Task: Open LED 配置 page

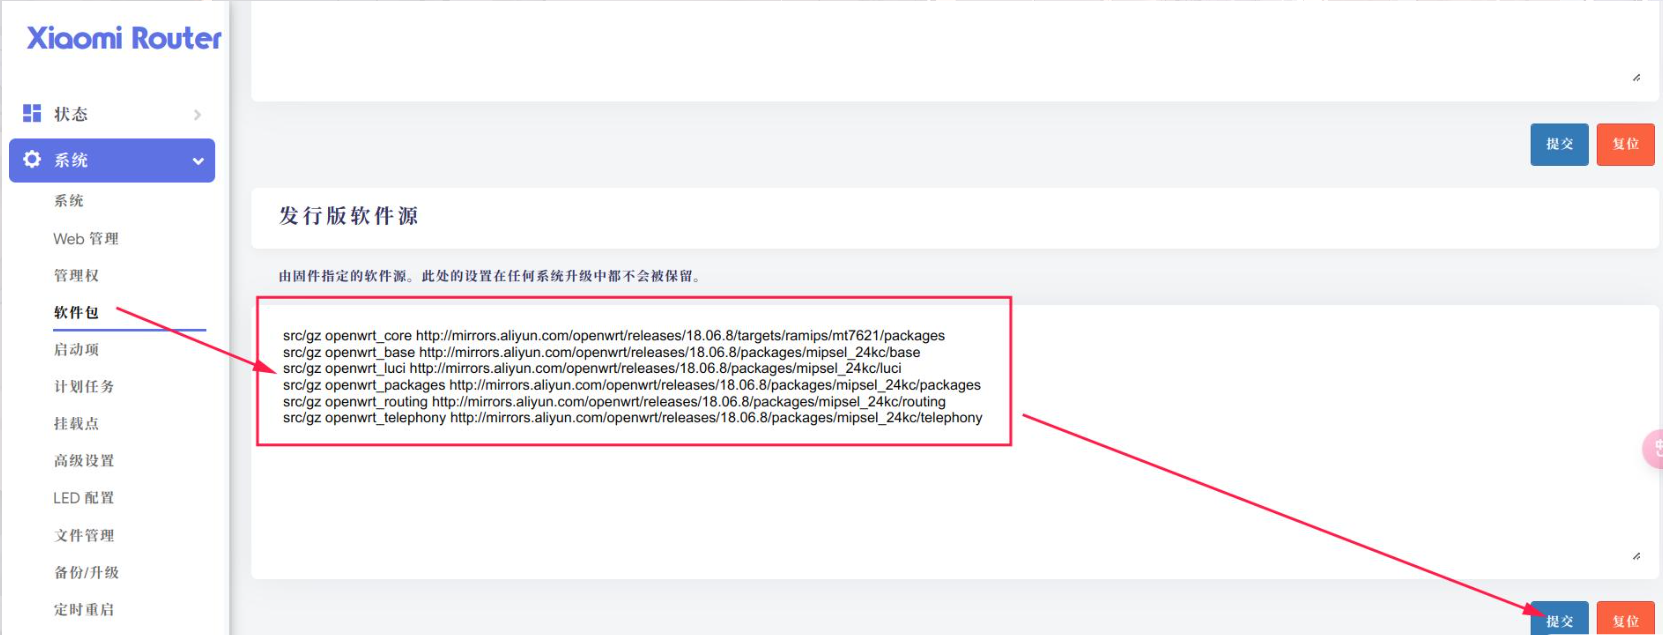Action: [84, 497]
